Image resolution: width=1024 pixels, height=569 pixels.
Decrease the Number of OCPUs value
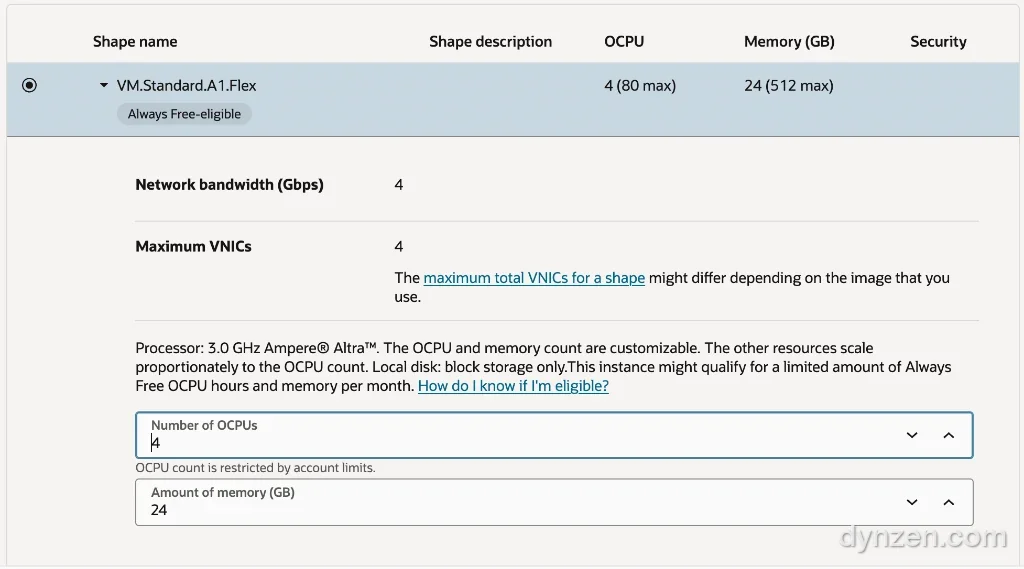(912, 435)
